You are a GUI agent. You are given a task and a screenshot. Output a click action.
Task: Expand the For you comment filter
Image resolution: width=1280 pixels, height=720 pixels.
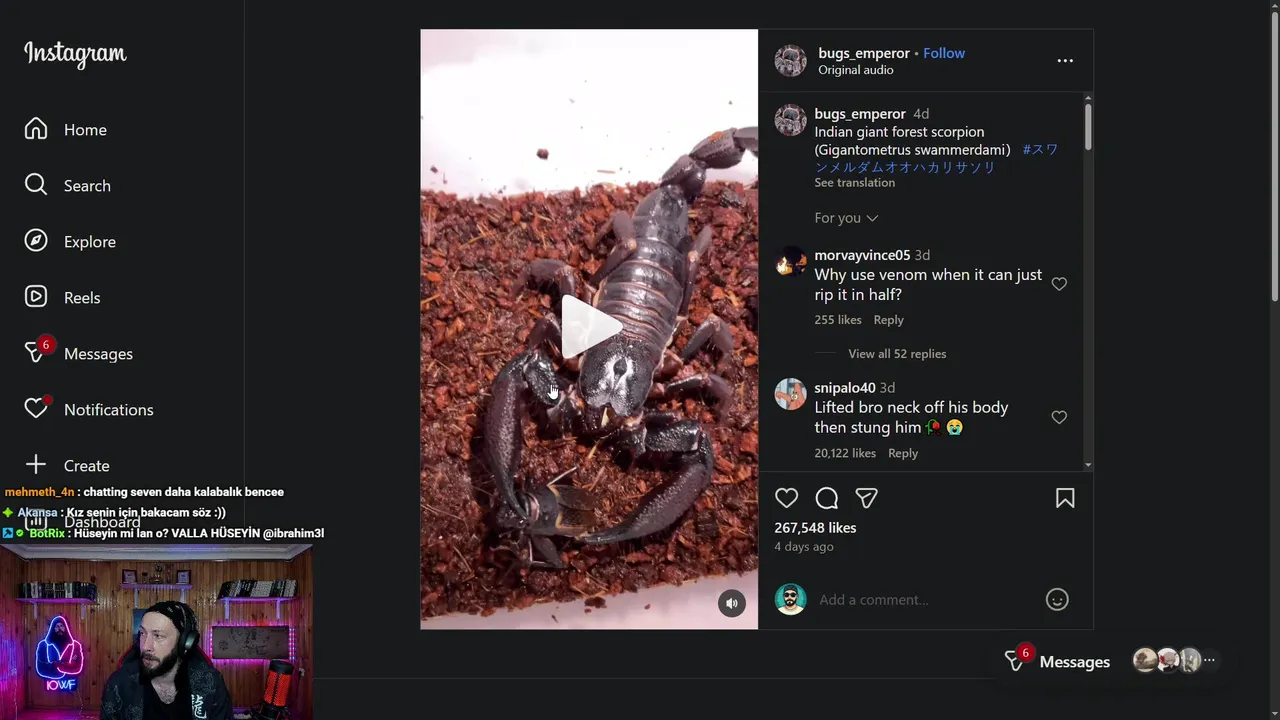click(846, 218)
